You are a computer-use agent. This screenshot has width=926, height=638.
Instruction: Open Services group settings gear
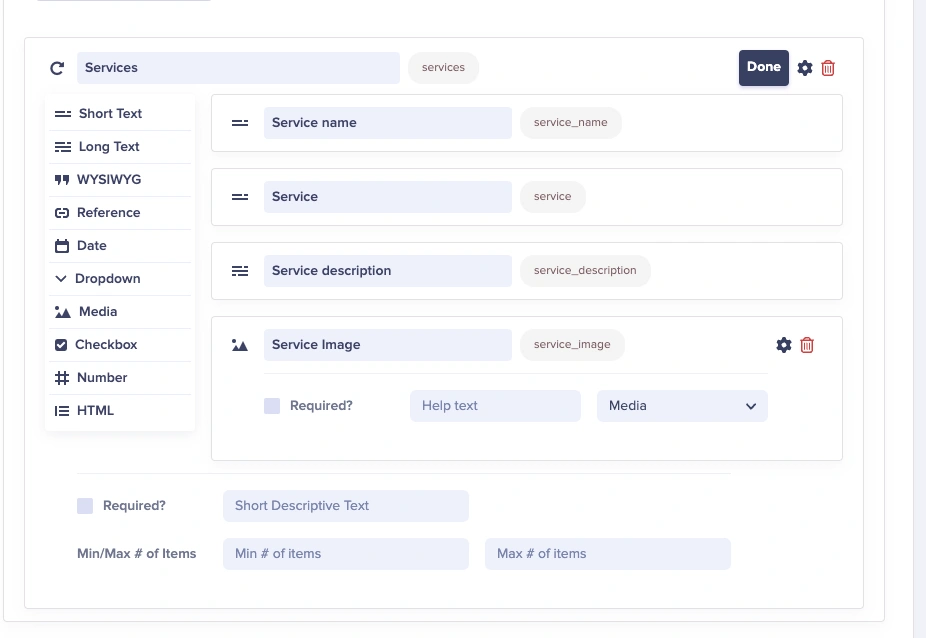(805, 68)
